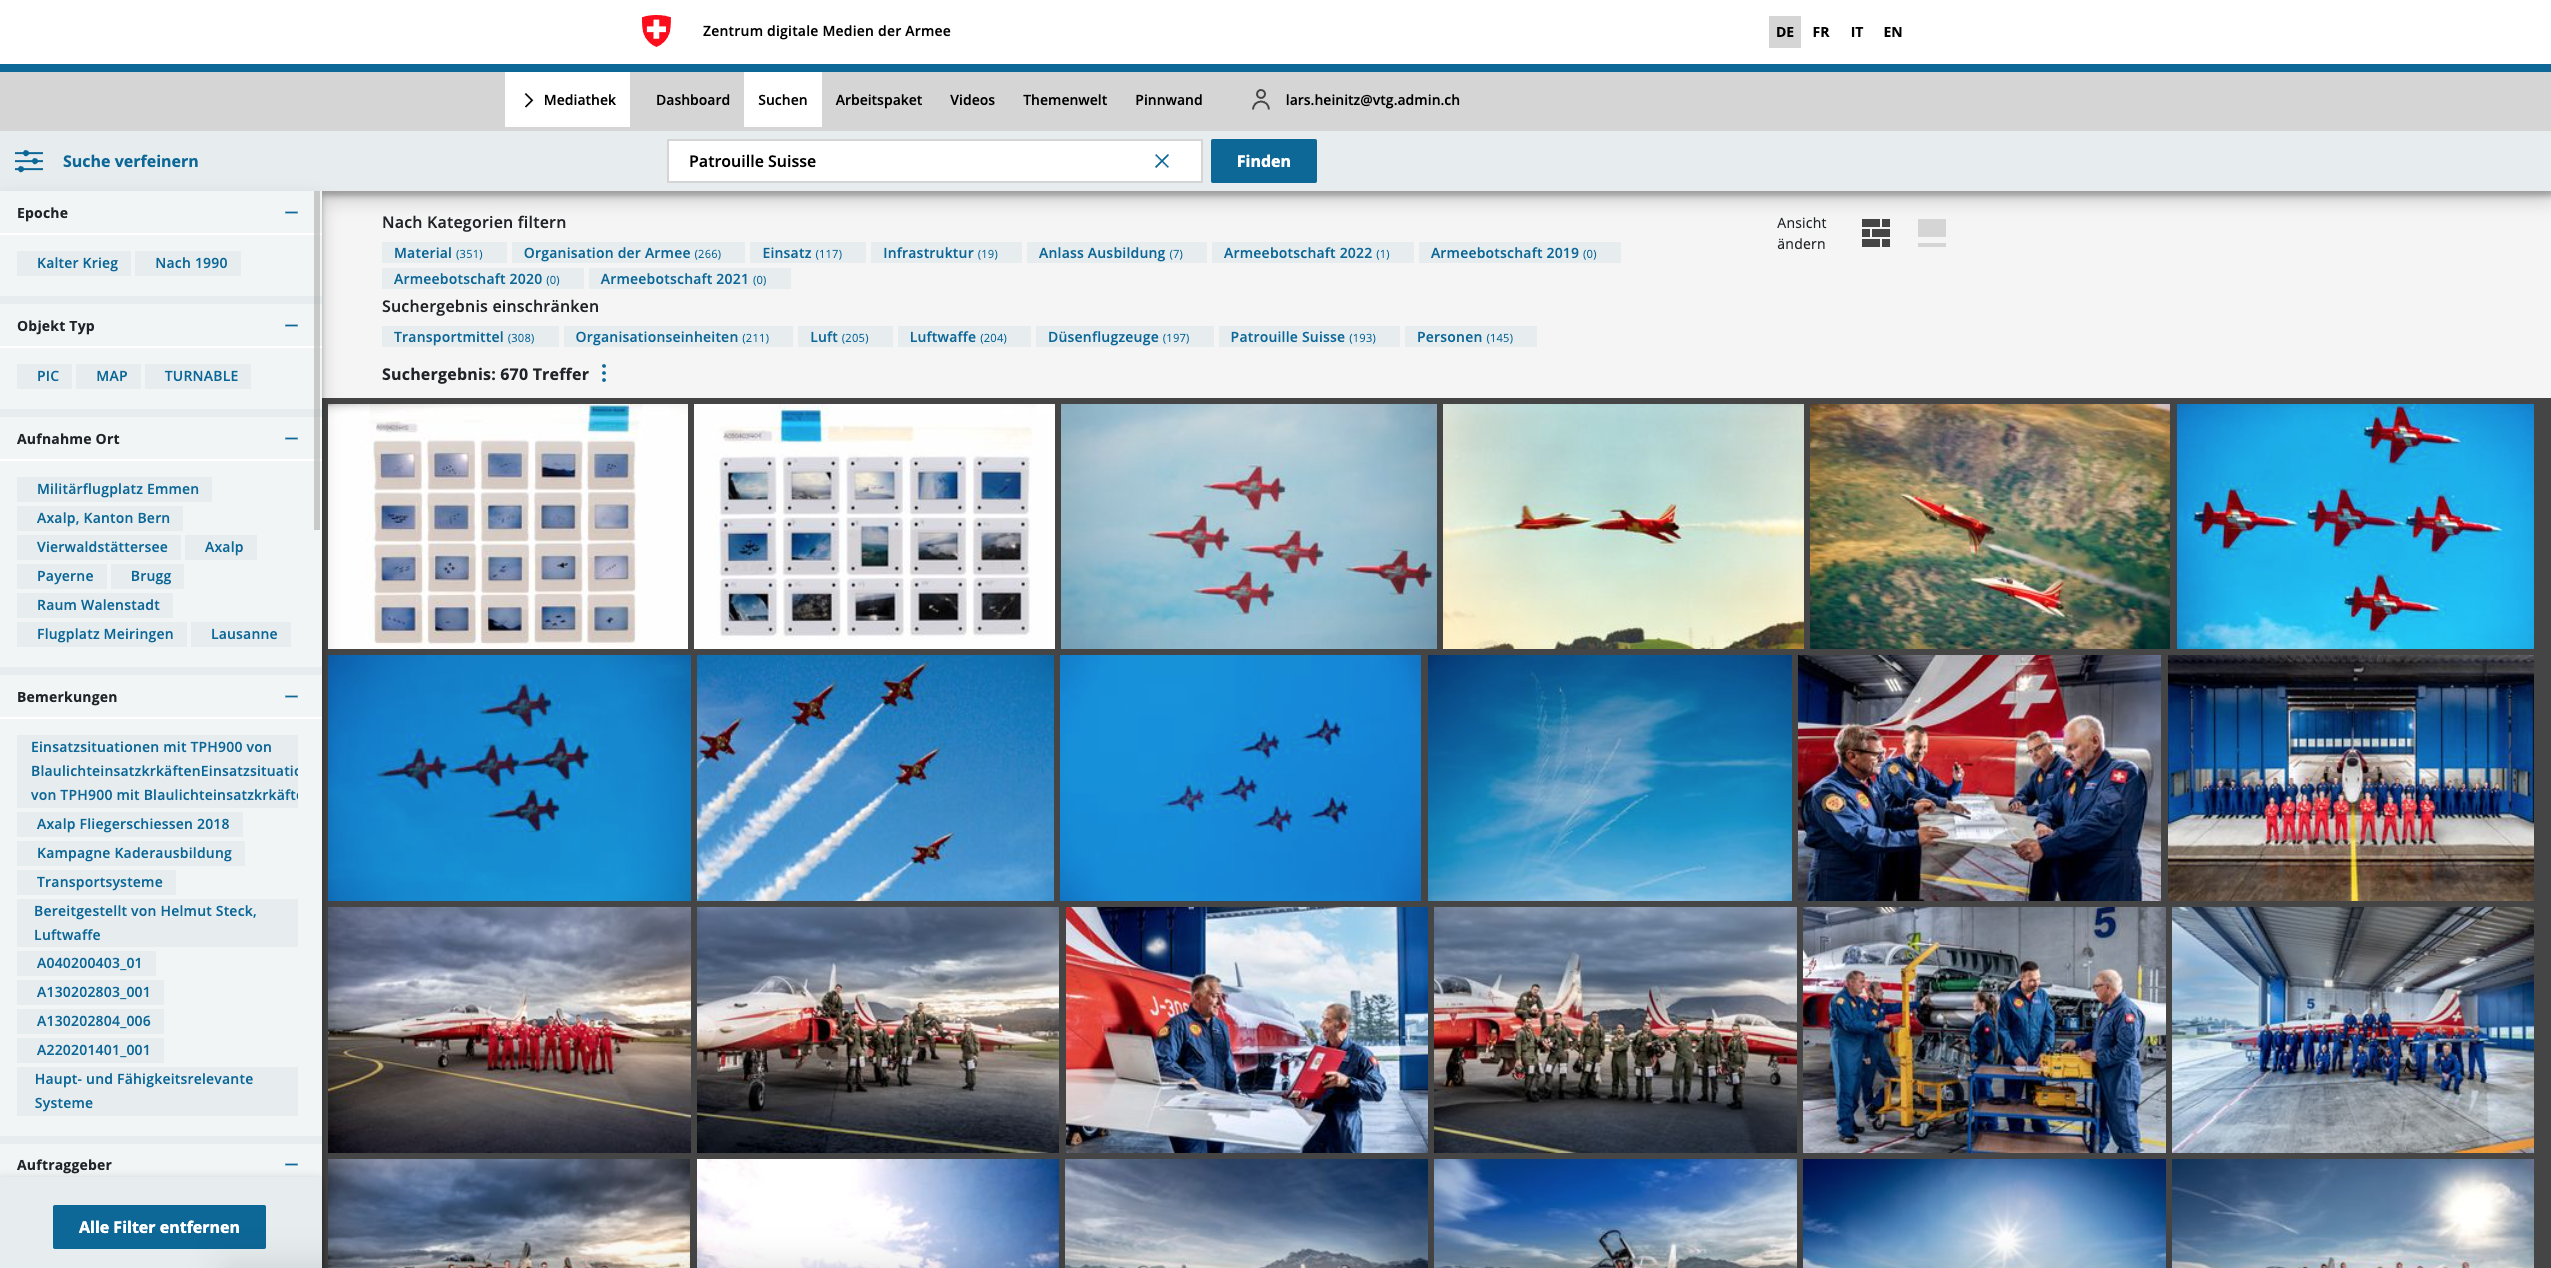This screenshot has width=2551, height=1268.
Task: Click the Finden search button
Action: pyautogui.click(x=1263, y=161)
